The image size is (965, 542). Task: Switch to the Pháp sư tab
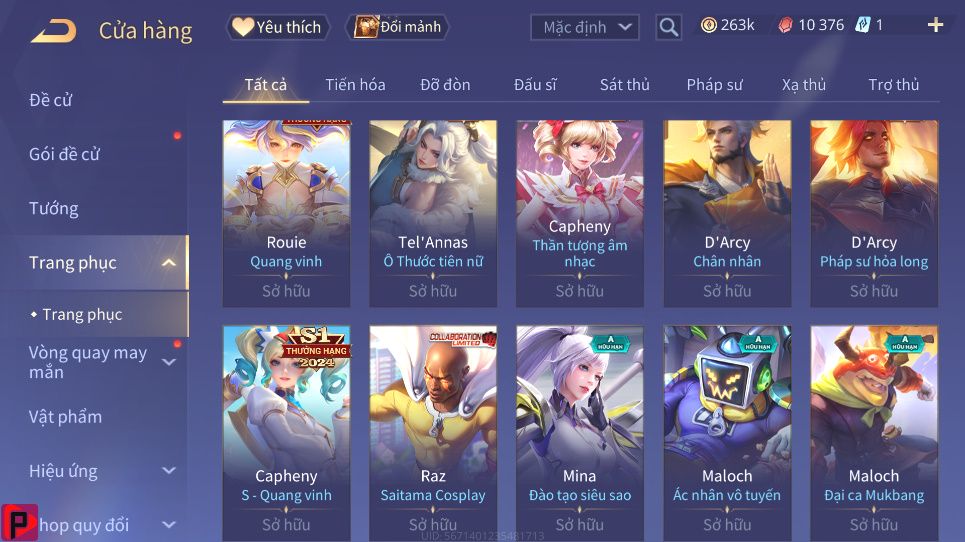coord(715,85)
